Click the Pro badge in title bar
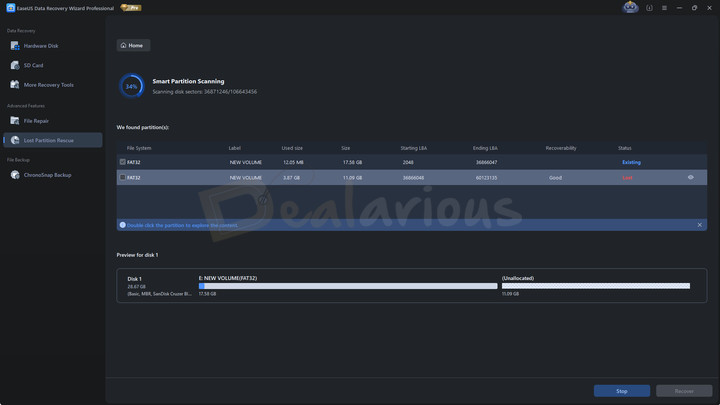The width and height of the screenshot is (720, 405). pyautogui.click(x=131, y=8)
